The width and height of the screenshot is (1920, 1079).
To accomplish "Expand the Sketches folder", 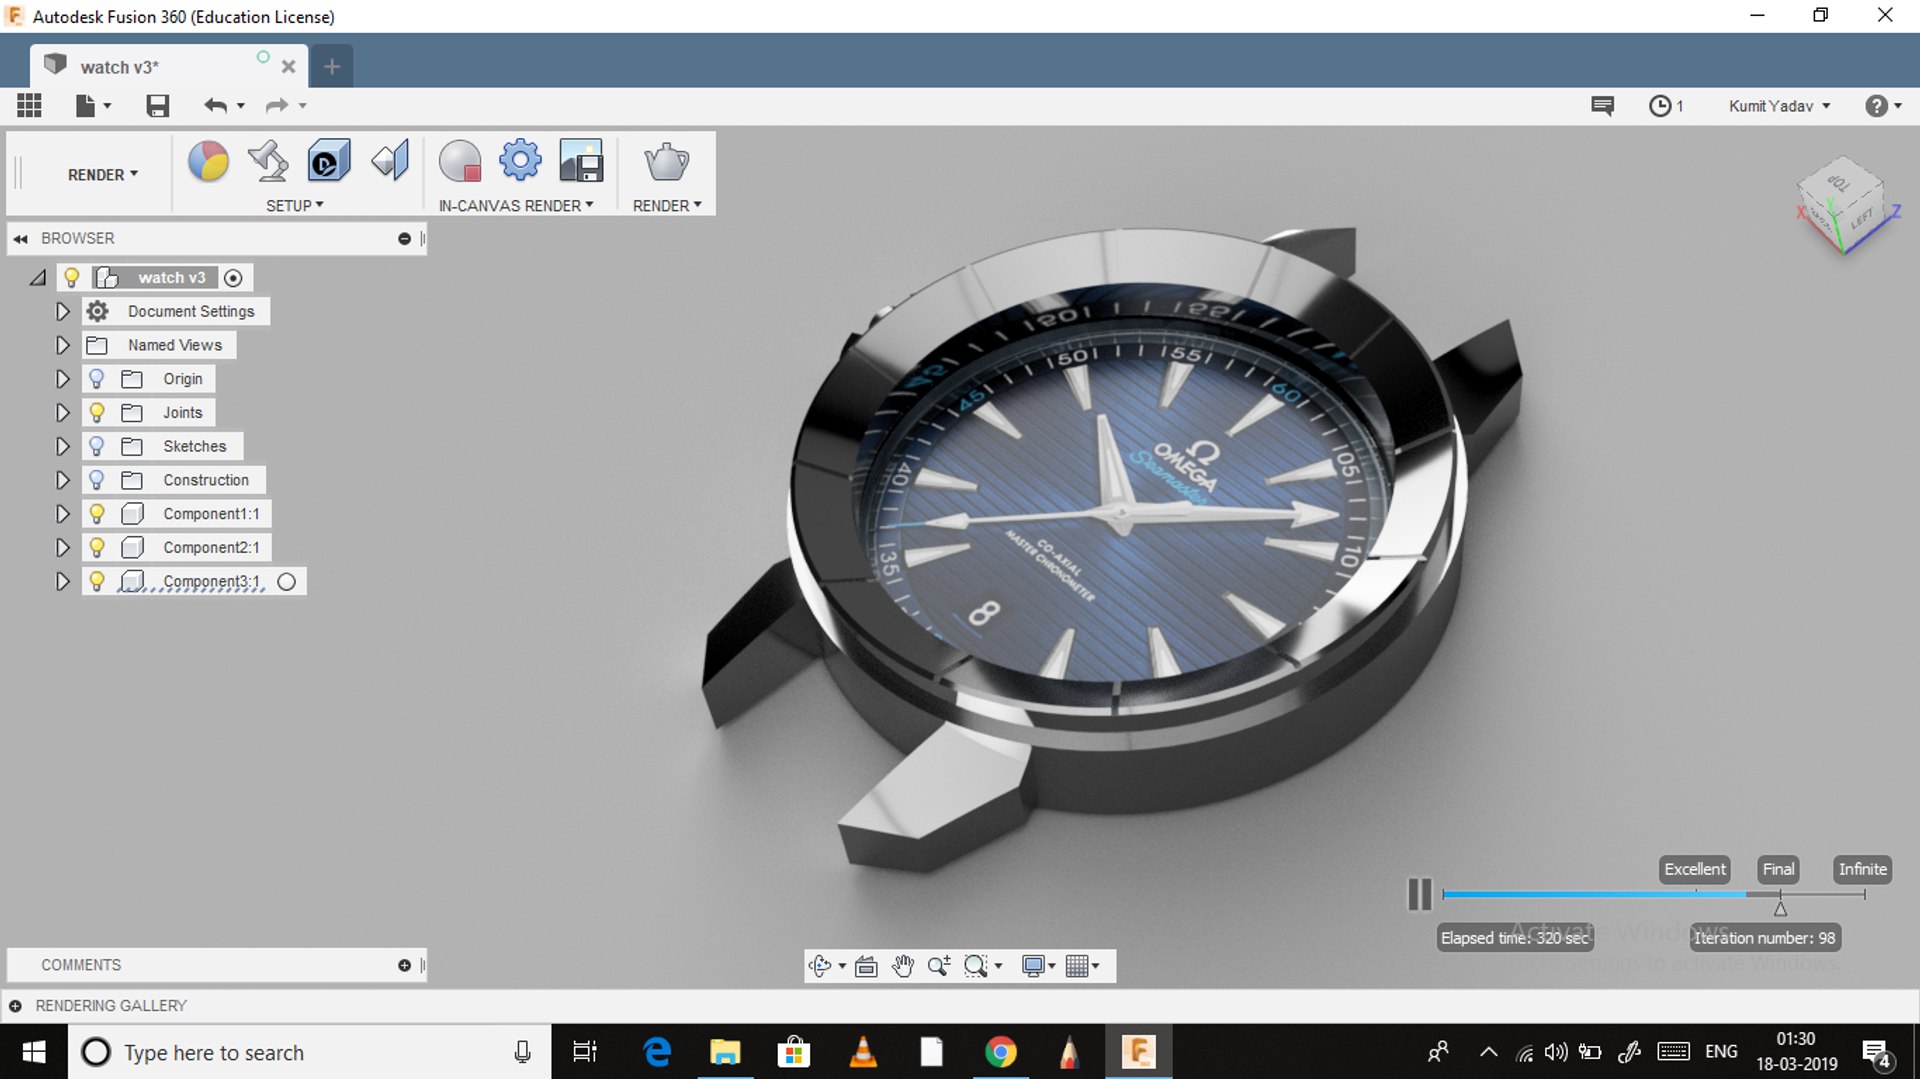I will (x=62, y=446).
